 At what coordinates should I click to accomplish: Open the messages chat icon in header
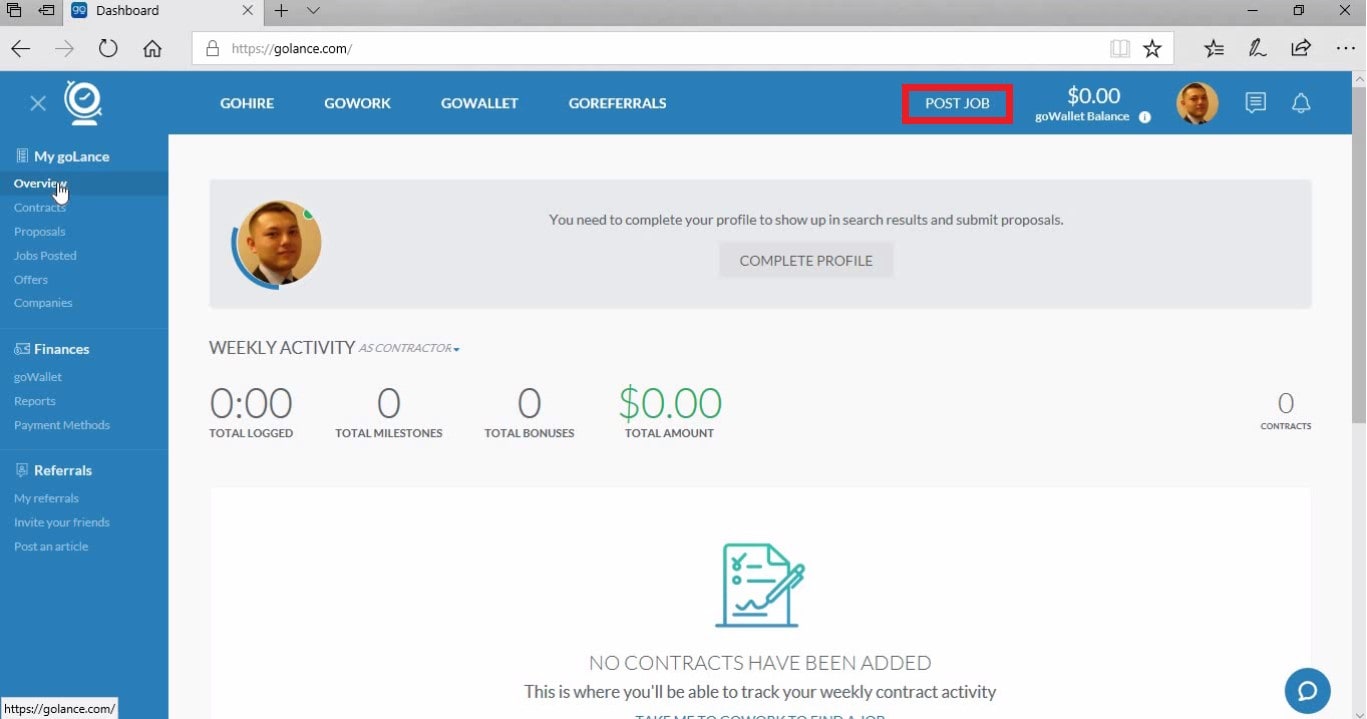pyautogui.click(x=1255, y=103)
